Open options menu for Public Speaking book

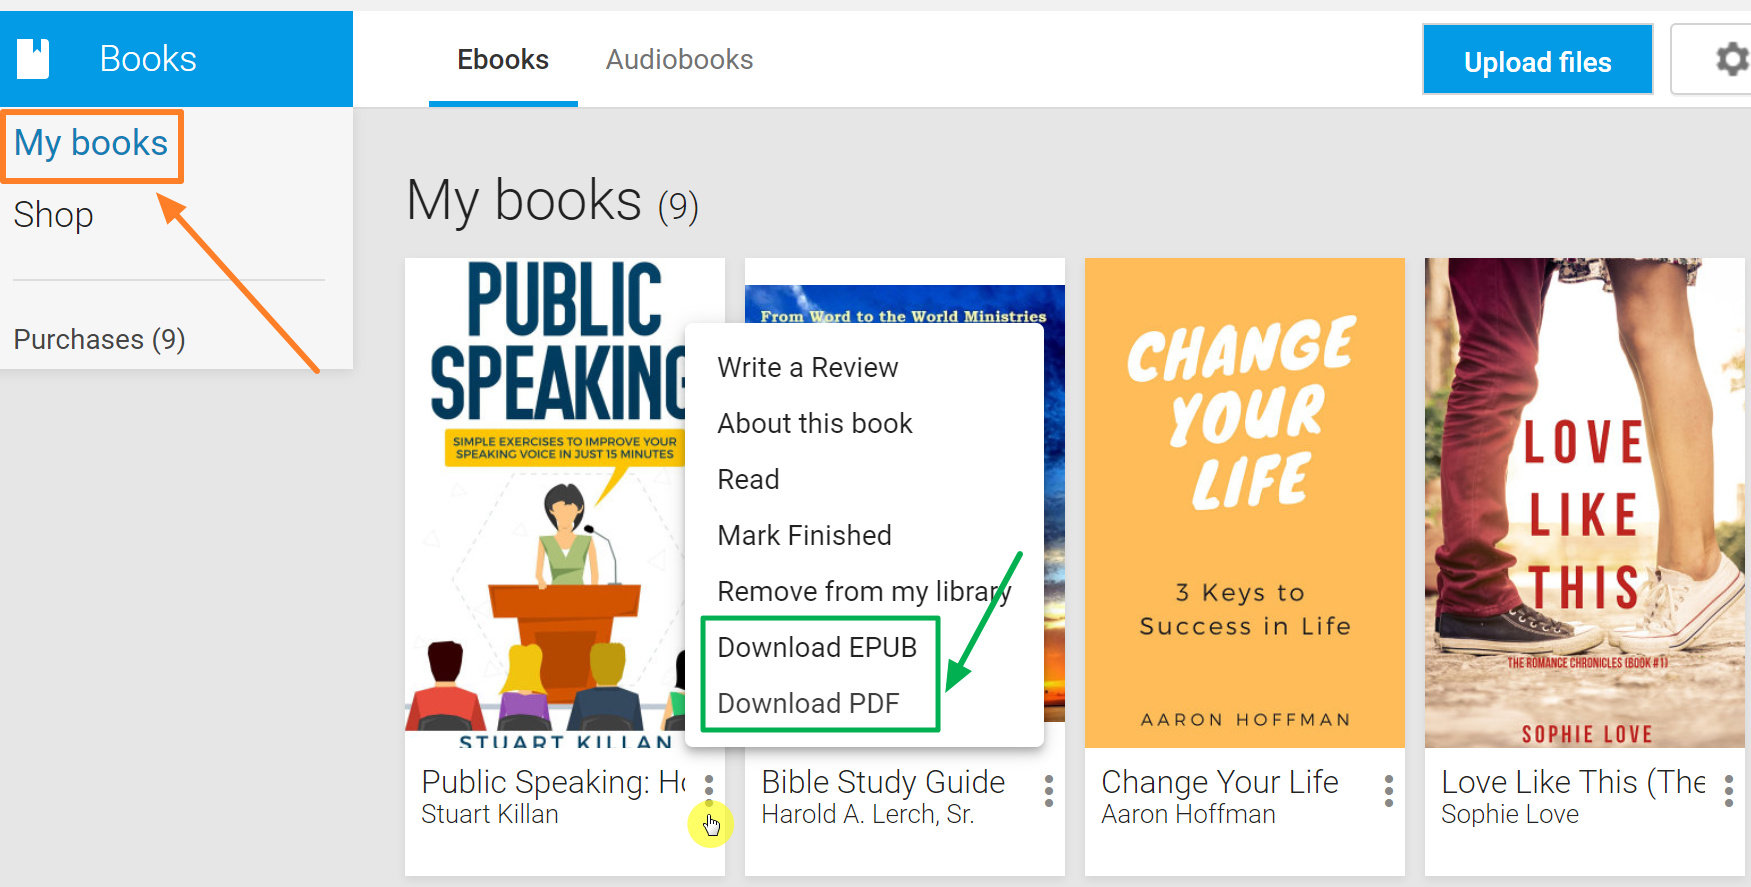709,790
